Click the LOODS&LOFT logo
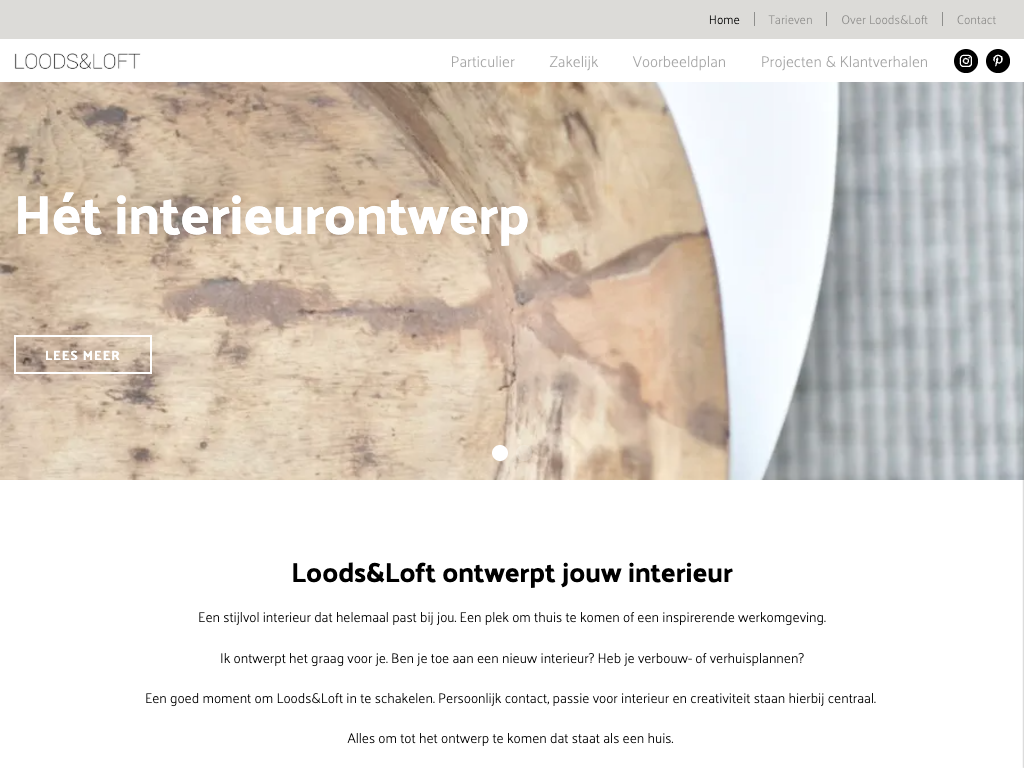 77,61
